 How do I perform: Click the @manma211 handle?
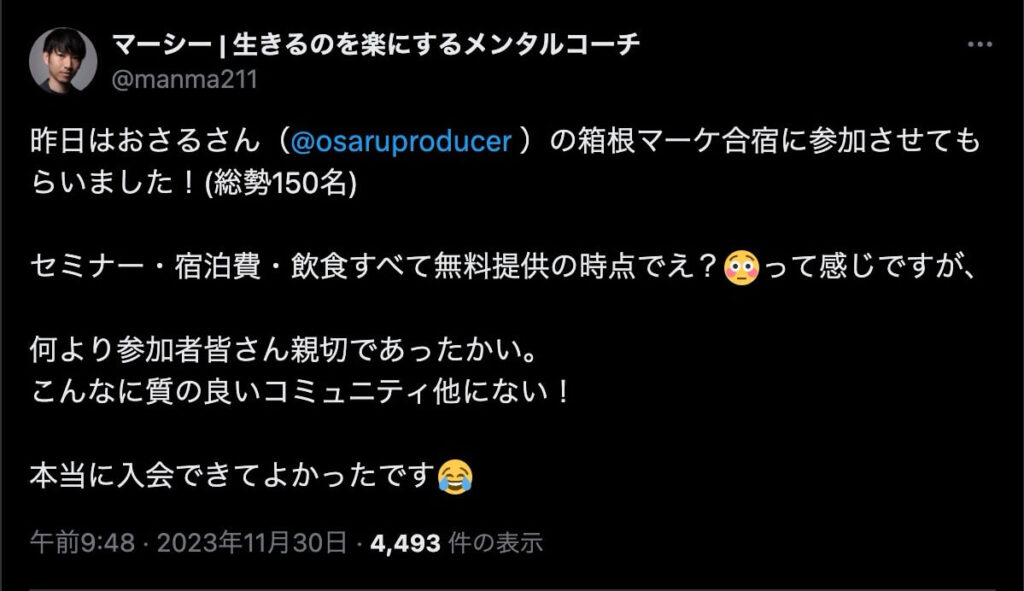[x=183, y=79]
